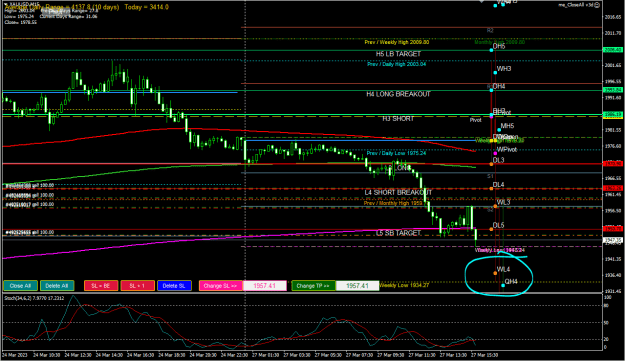Click the "Prev / Monthly High" orange label

(x=393, y=203)
